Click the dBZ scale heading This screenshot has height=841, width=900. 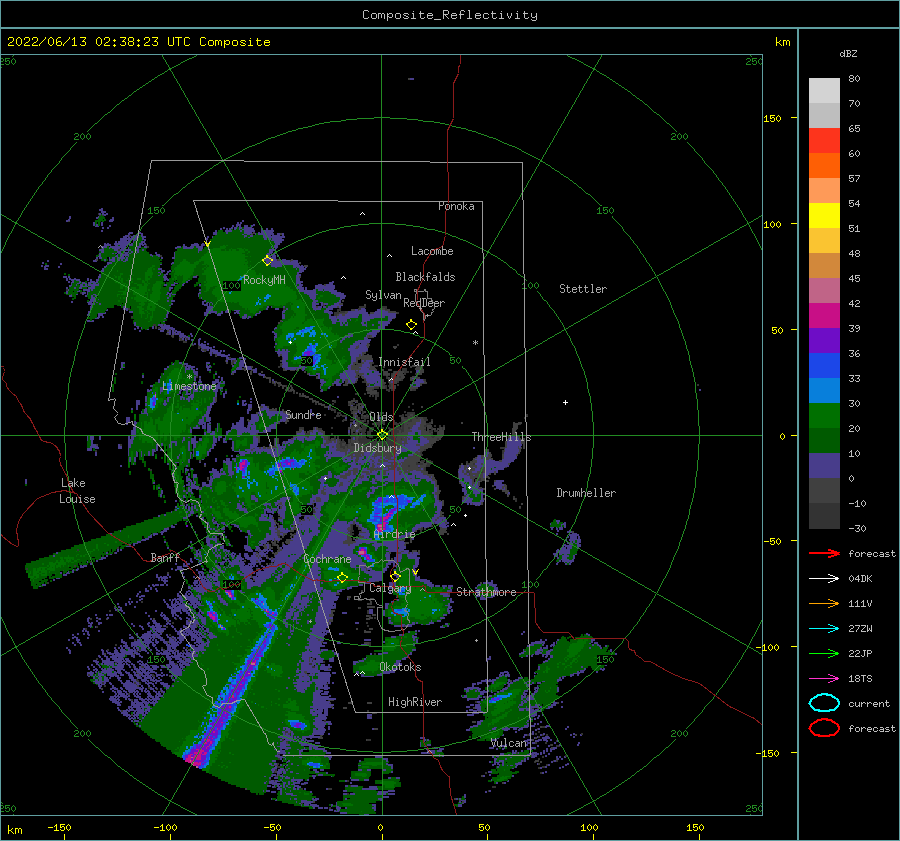848,53
